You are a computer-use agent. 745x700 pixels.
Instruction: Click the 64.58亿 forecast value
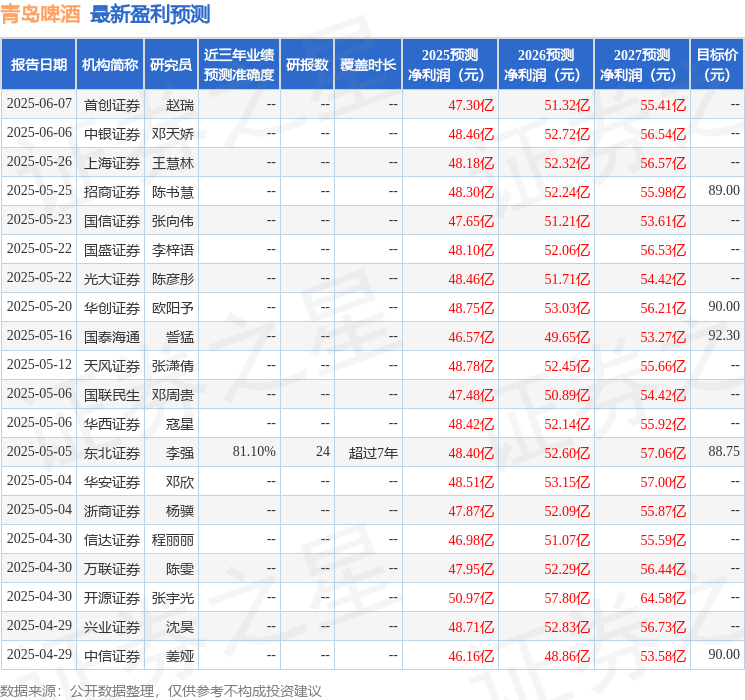tap(663, 597)
